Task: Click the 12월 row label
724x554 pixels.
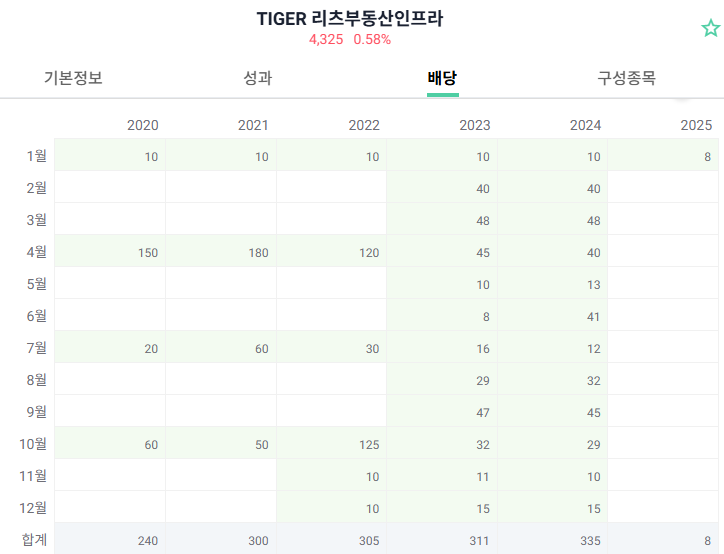Action: (33, 508)
